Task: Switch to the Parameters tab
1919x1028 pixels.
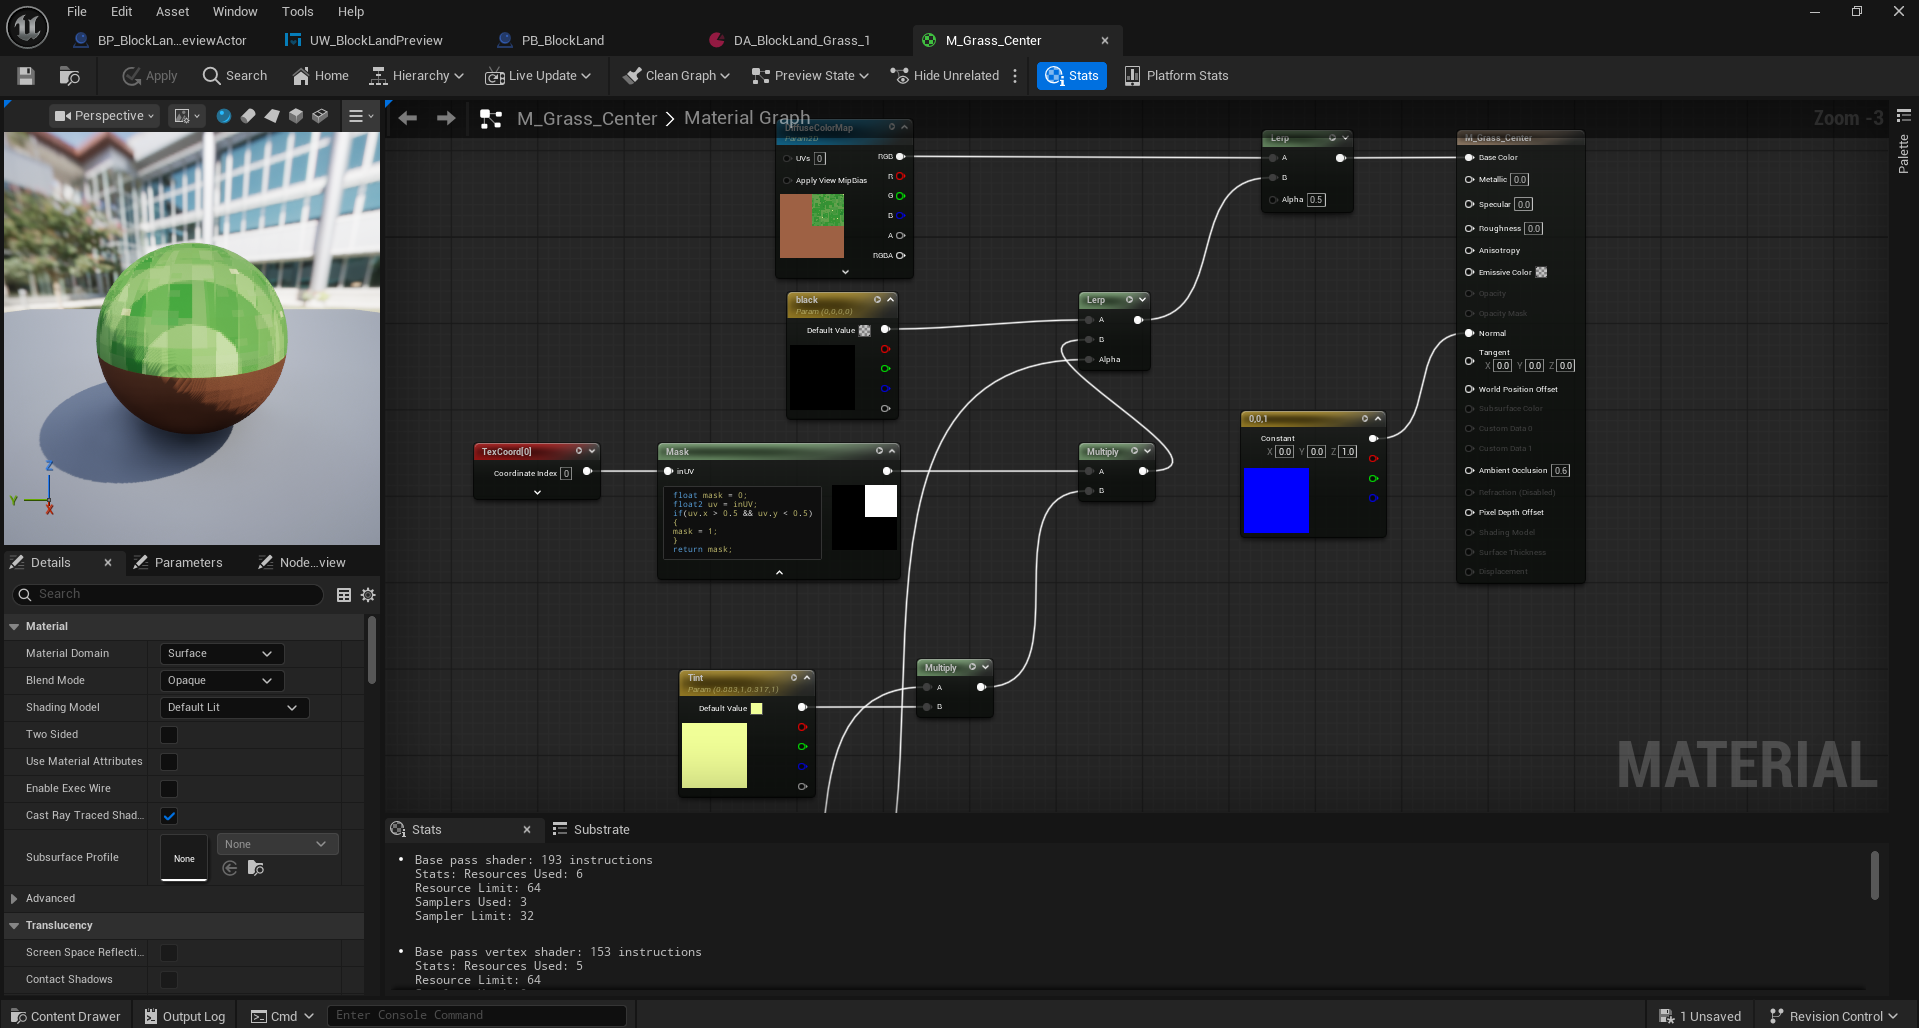Action: click(x=187, y=563)
